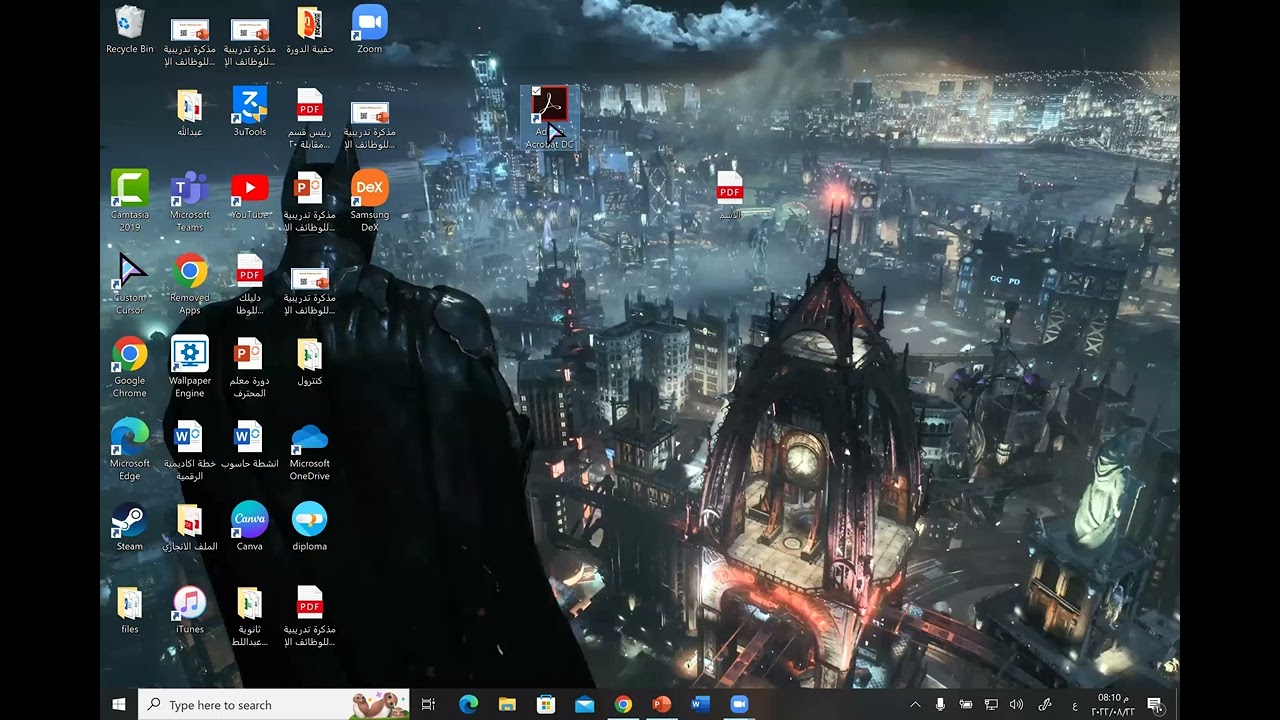Open Microsoft Store from the taskbar
Image resolution: width=1280 pixels, height=720 pixels.
546,705
